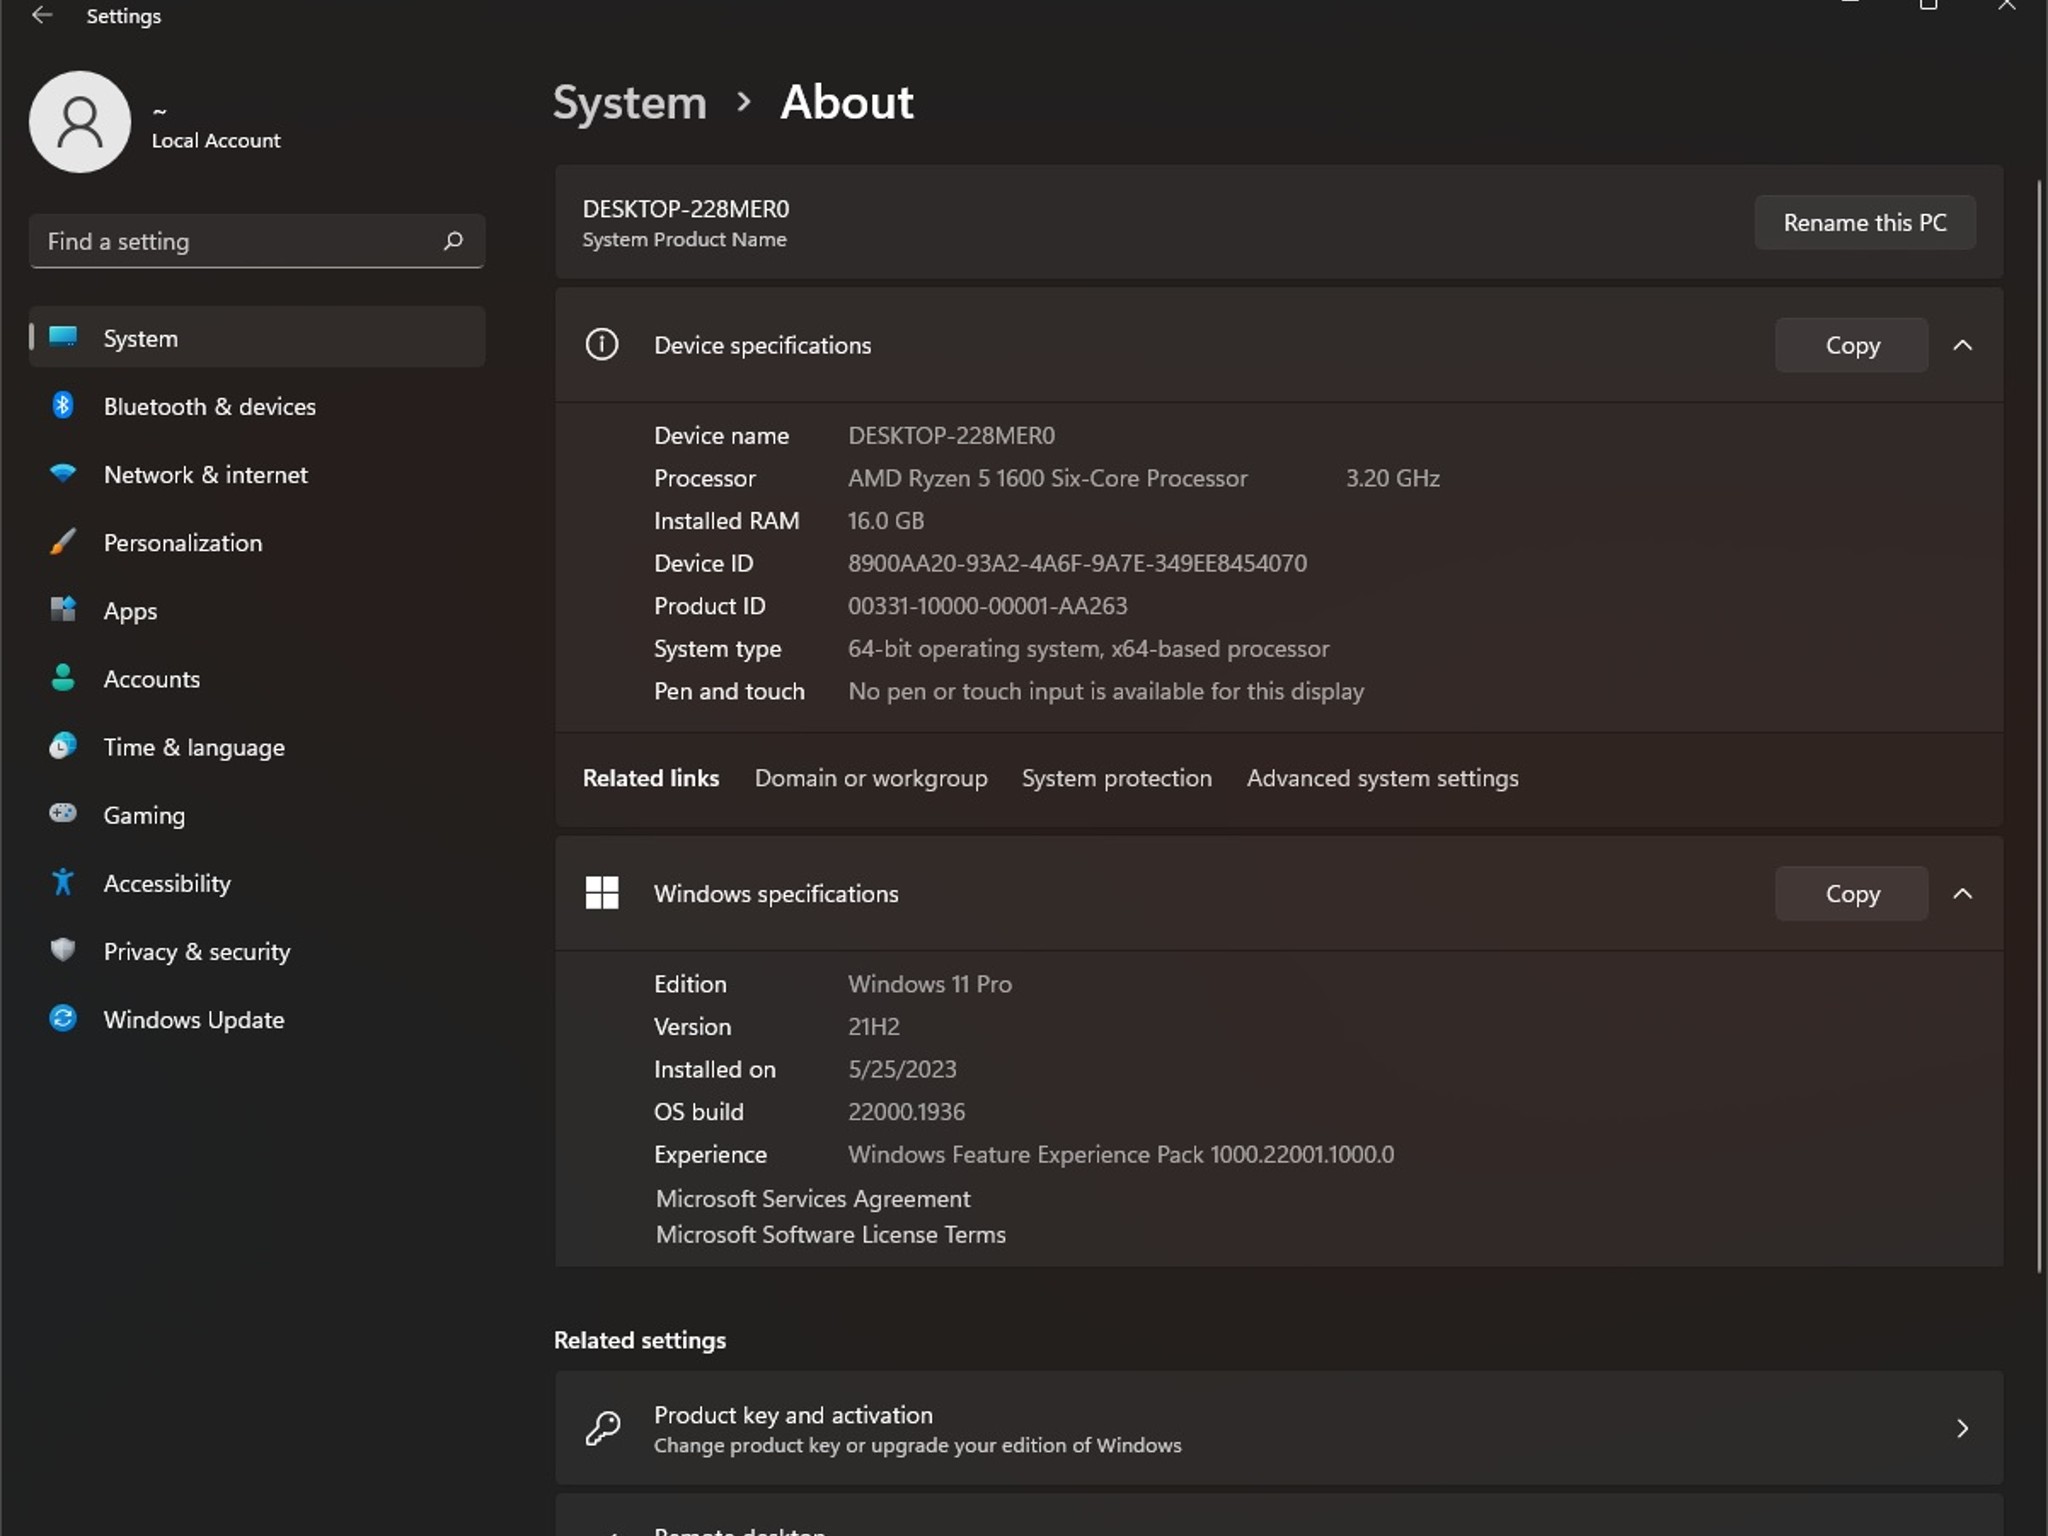The height and width of the screenshot is (1536, 2048).
Task: Open Accounts settings
Action: 257,678
